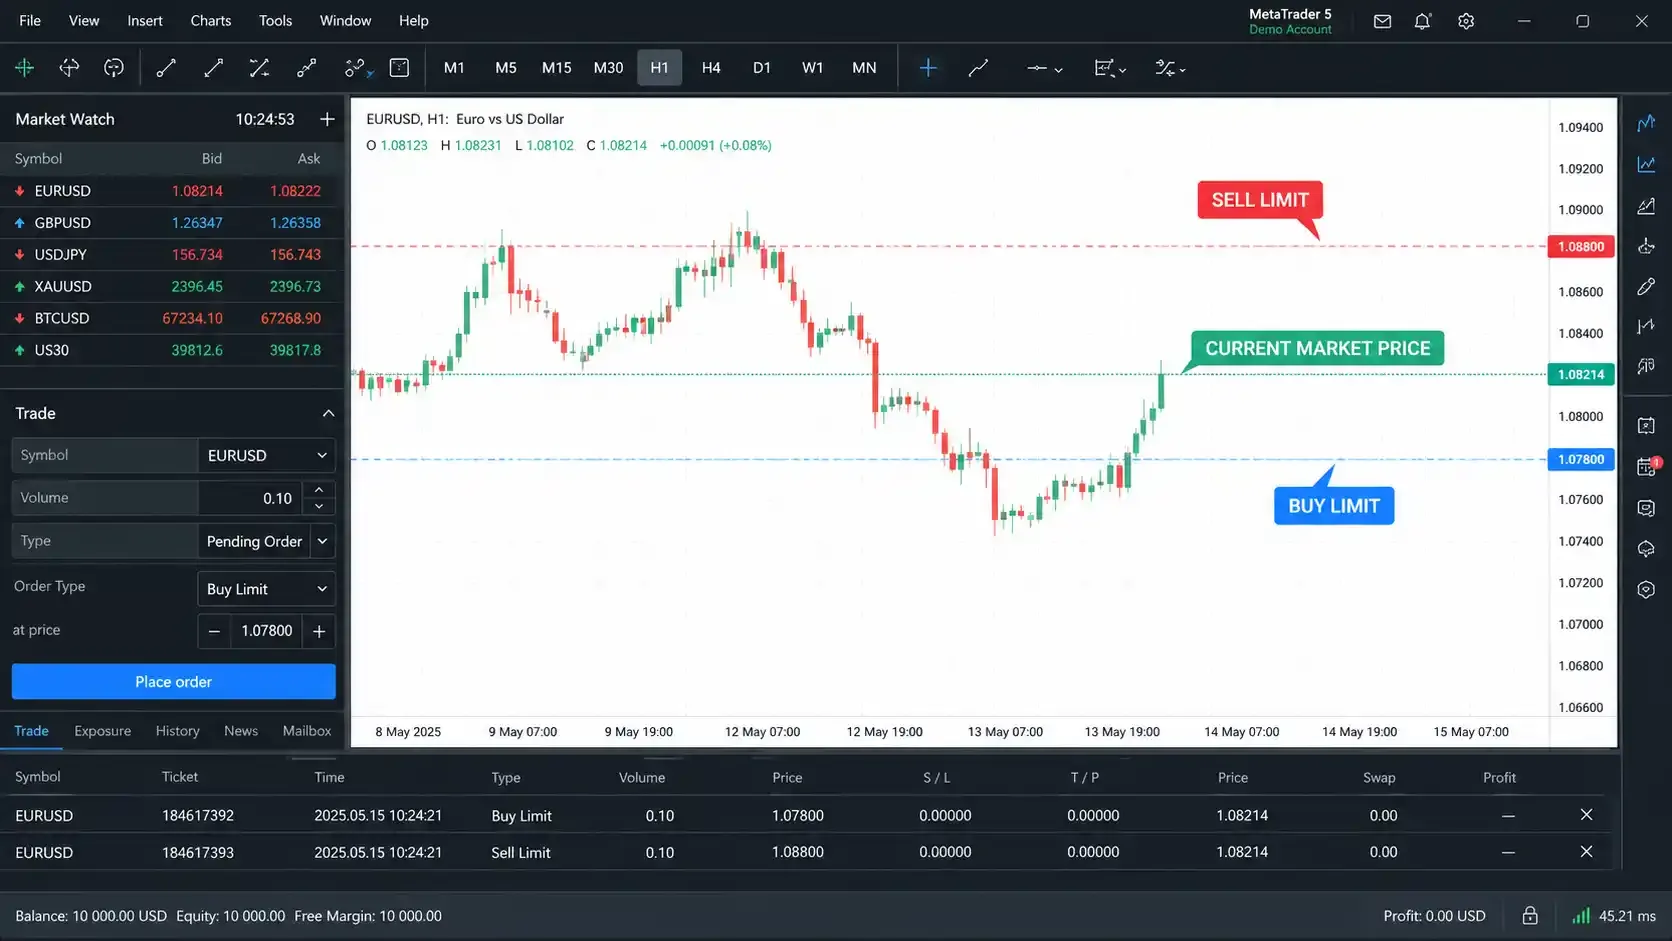The image size is (1672, 941).
Task: Sort orders by the Profit column header
Action: pyautogui.click(x=1499, y=777)
